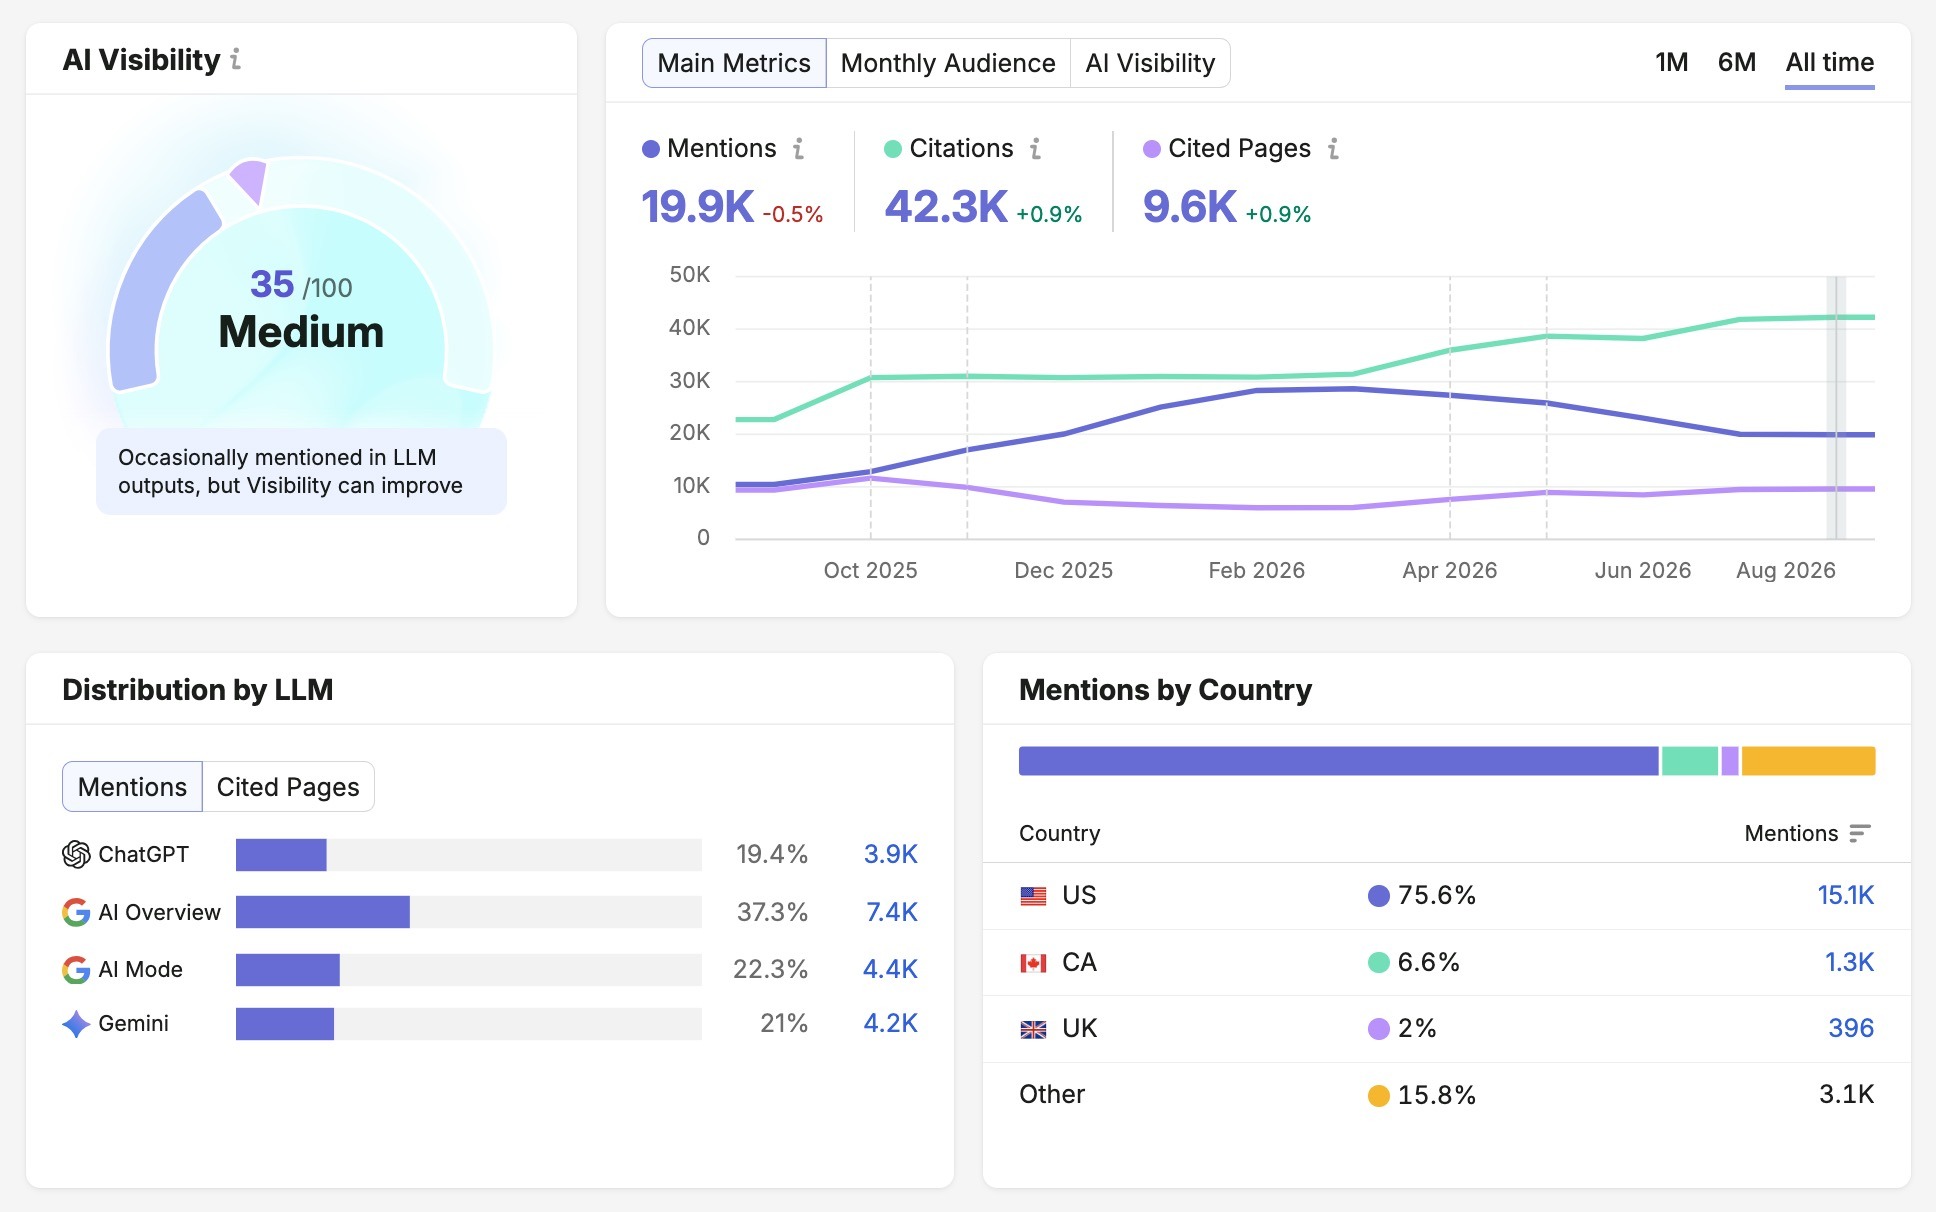
Task: Click the US flag icon
Action: (x=1033, y=896)
